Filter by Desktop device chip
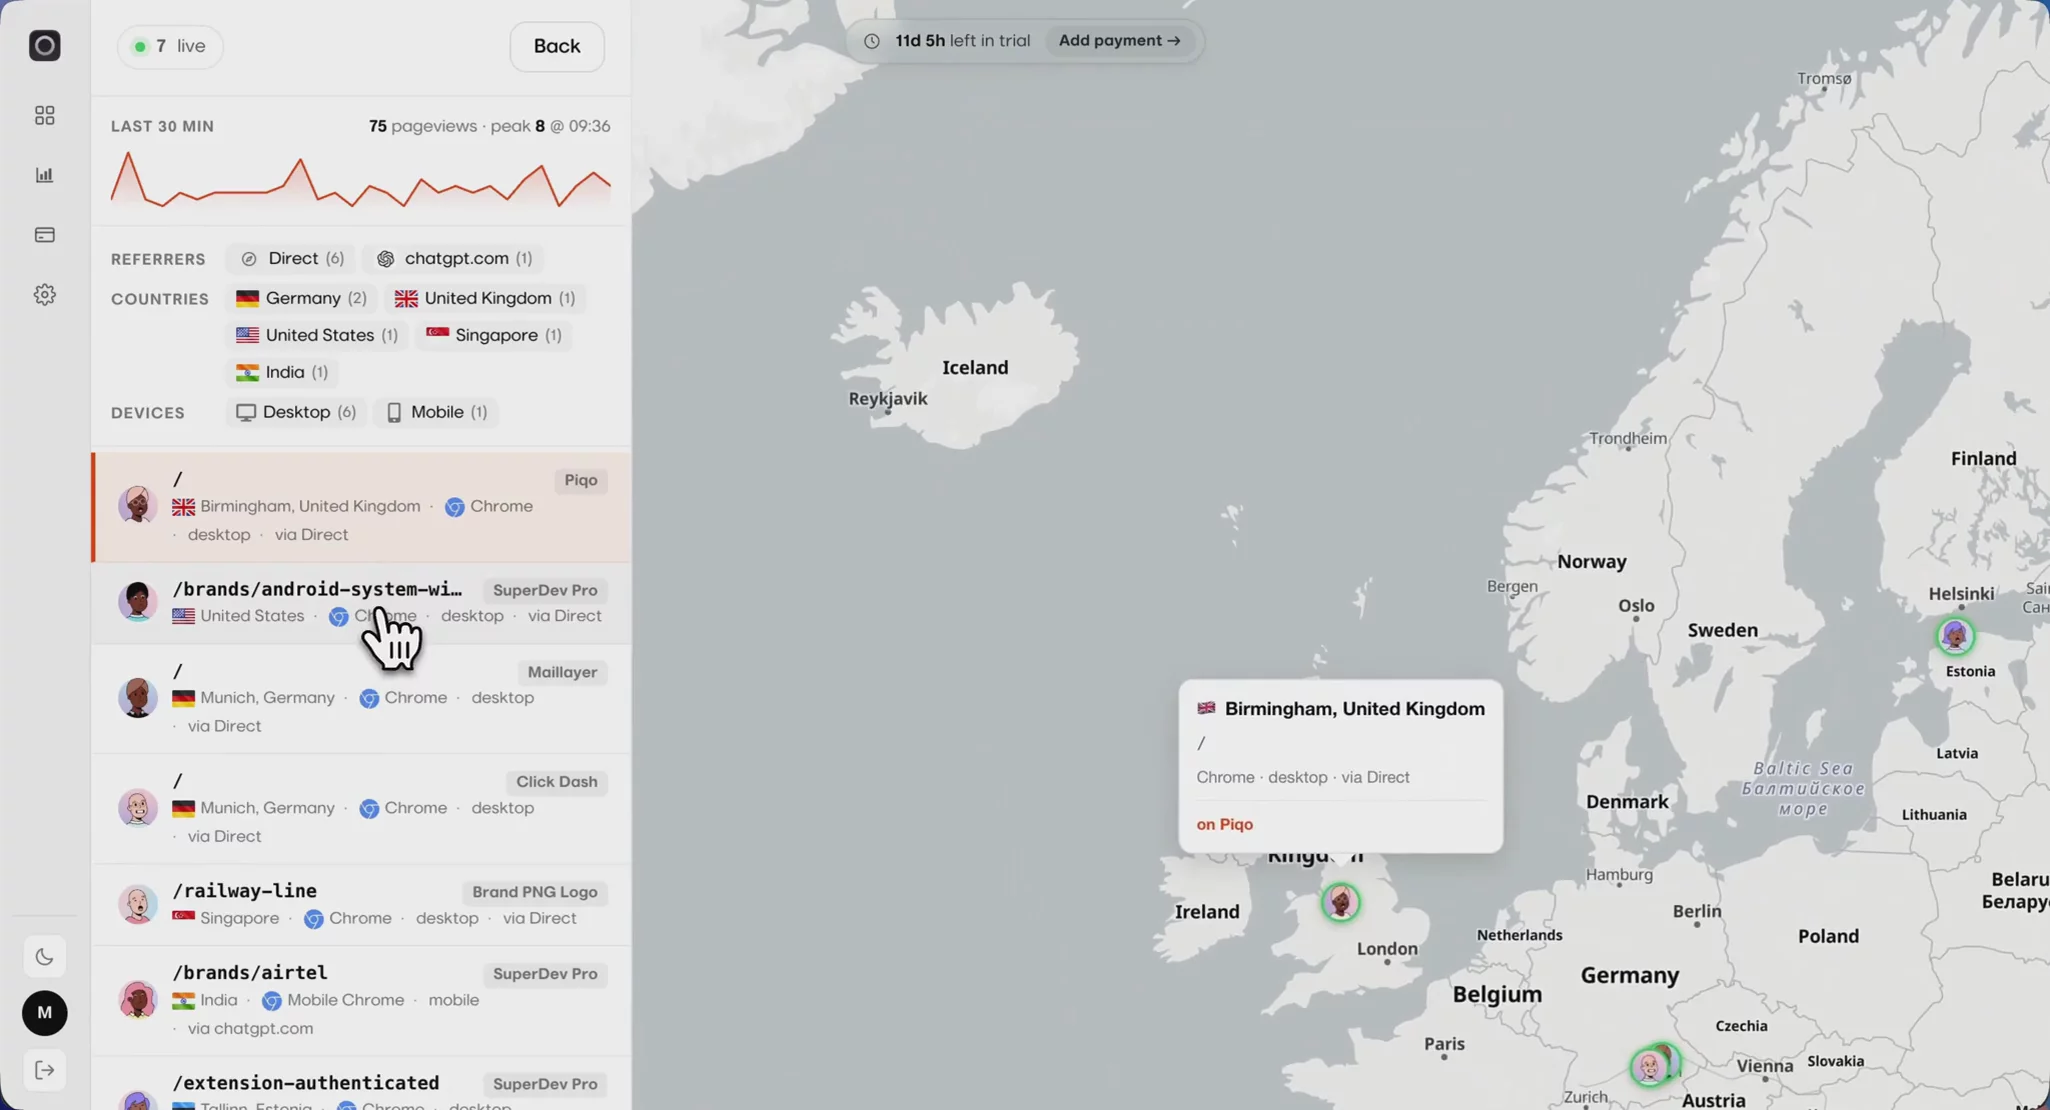 (296, 413)
